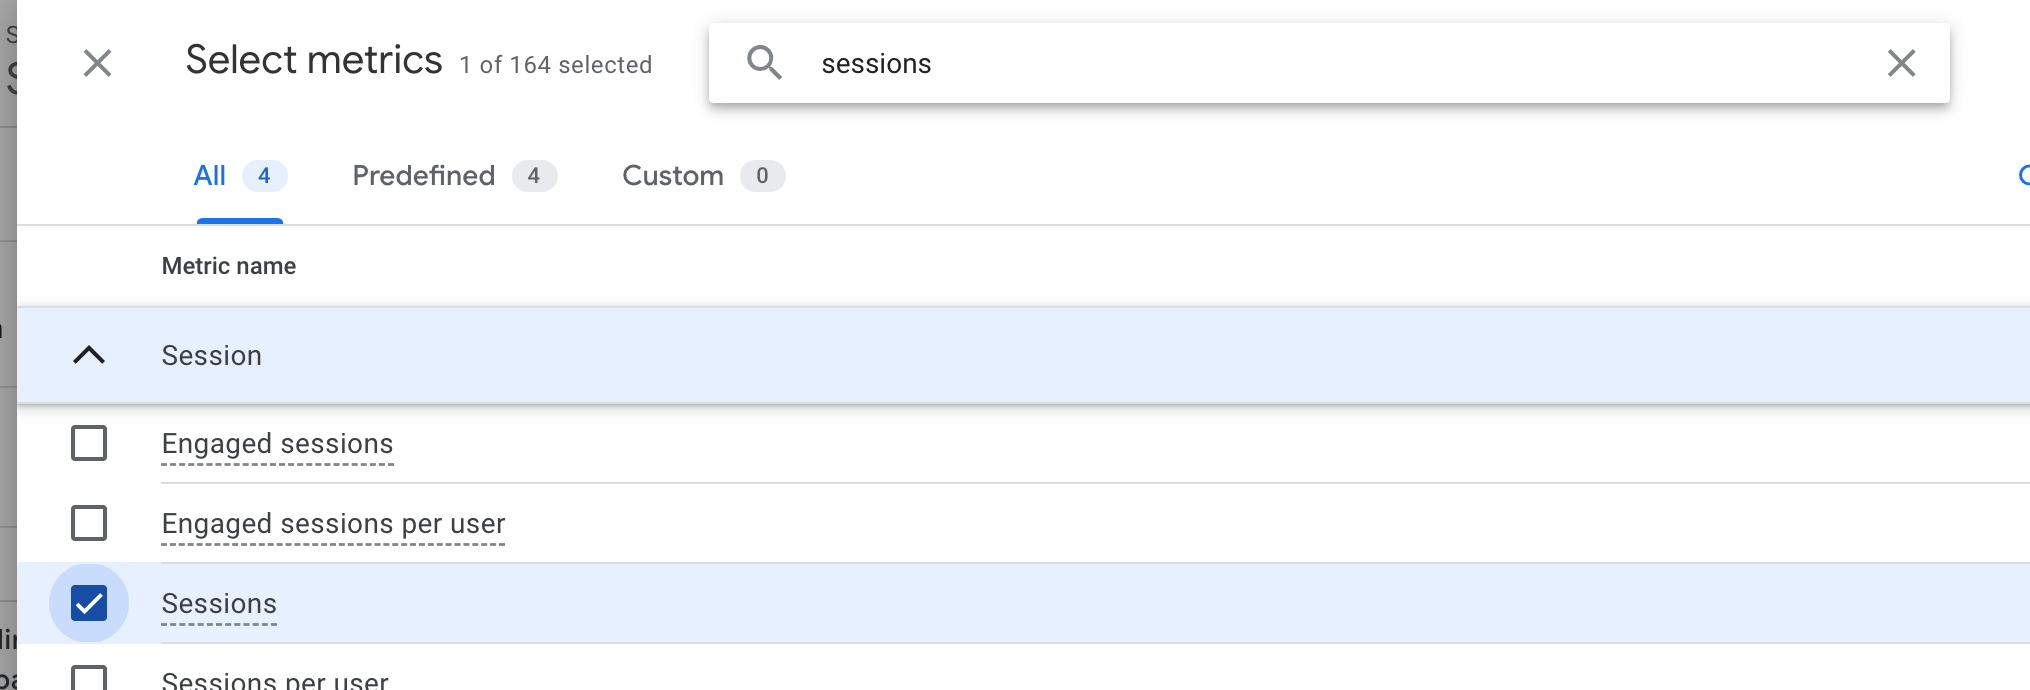This screenshot has width=2030, height=690.
Task: Click the Engaged sessions metric name
Action: [x=278, y=444]
